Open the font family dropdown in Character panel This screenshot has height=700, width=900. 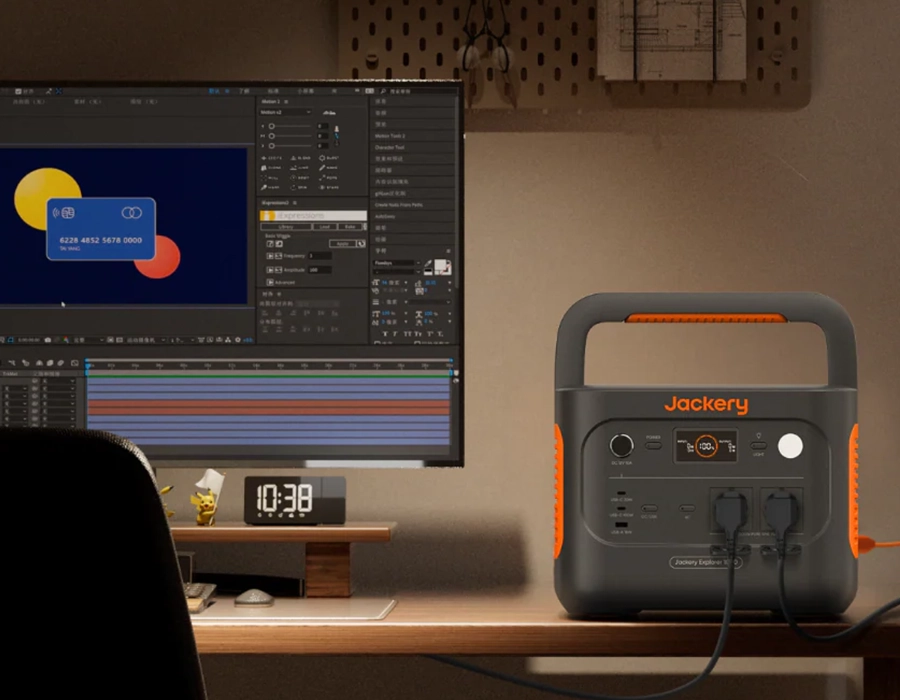[395, 264]
